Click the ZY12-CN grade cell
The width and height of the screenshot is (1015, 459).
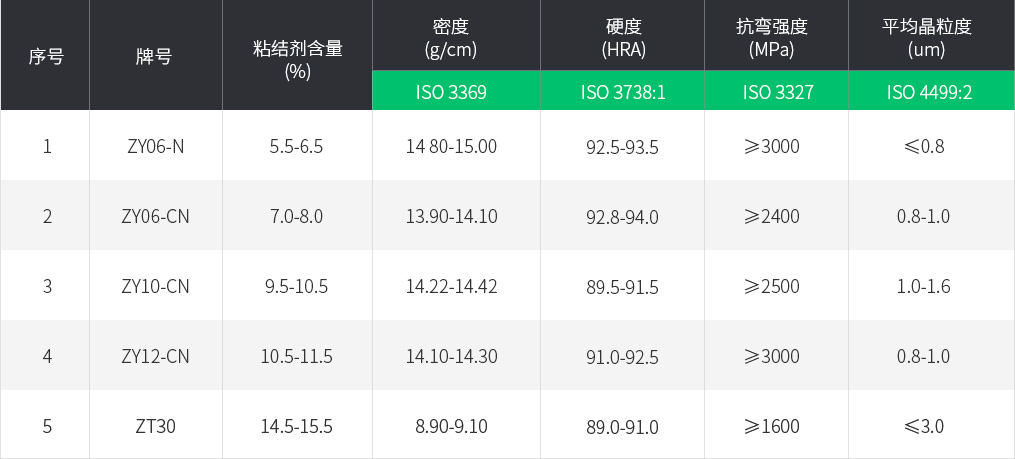point(155,357)
